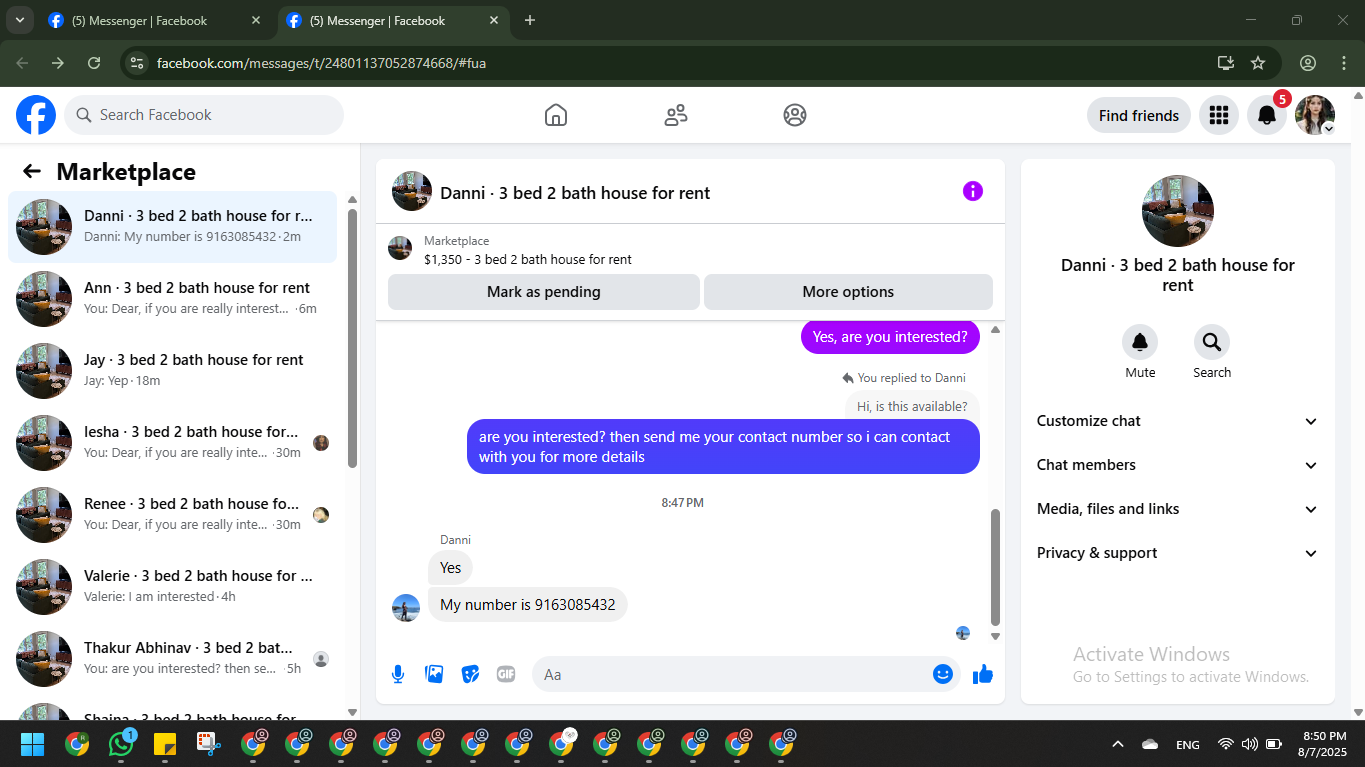Choose a GIF icon

tap(506, 674)
